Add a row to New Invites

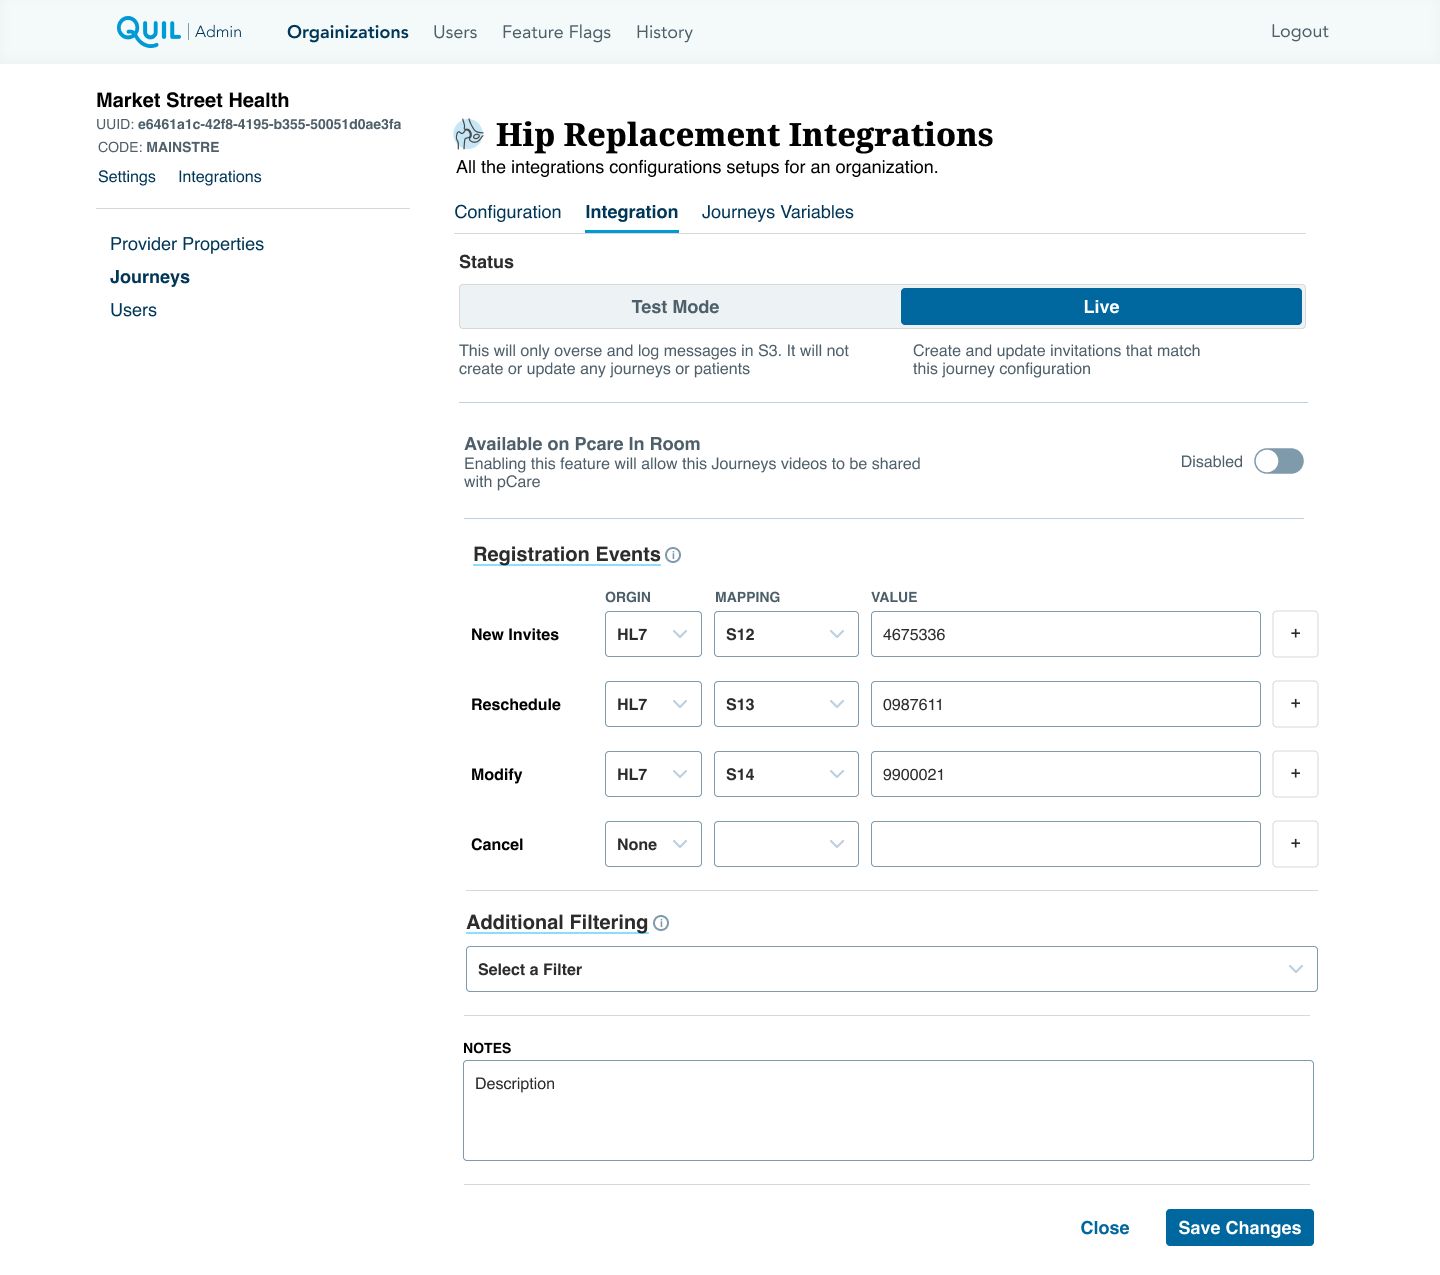pyautogui.click(x=1295, y=634)
